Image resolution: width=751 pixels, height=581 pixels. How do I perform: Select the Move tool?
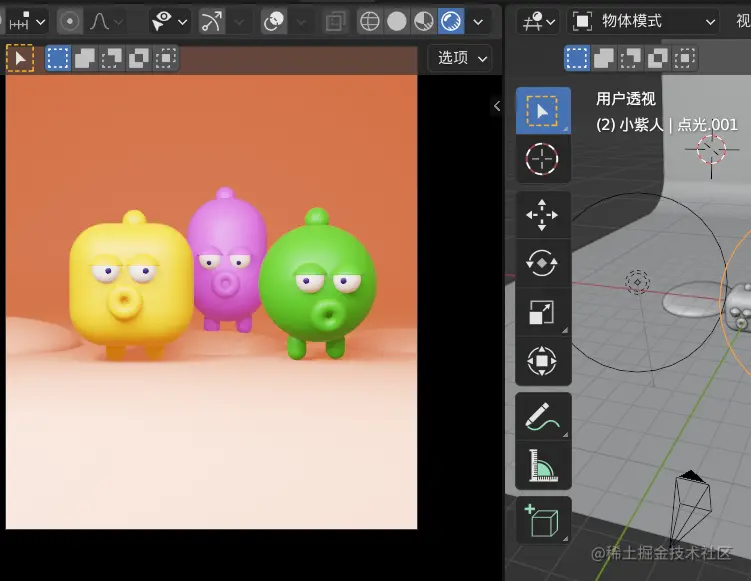pyautogui.click(x=542, y=214)
